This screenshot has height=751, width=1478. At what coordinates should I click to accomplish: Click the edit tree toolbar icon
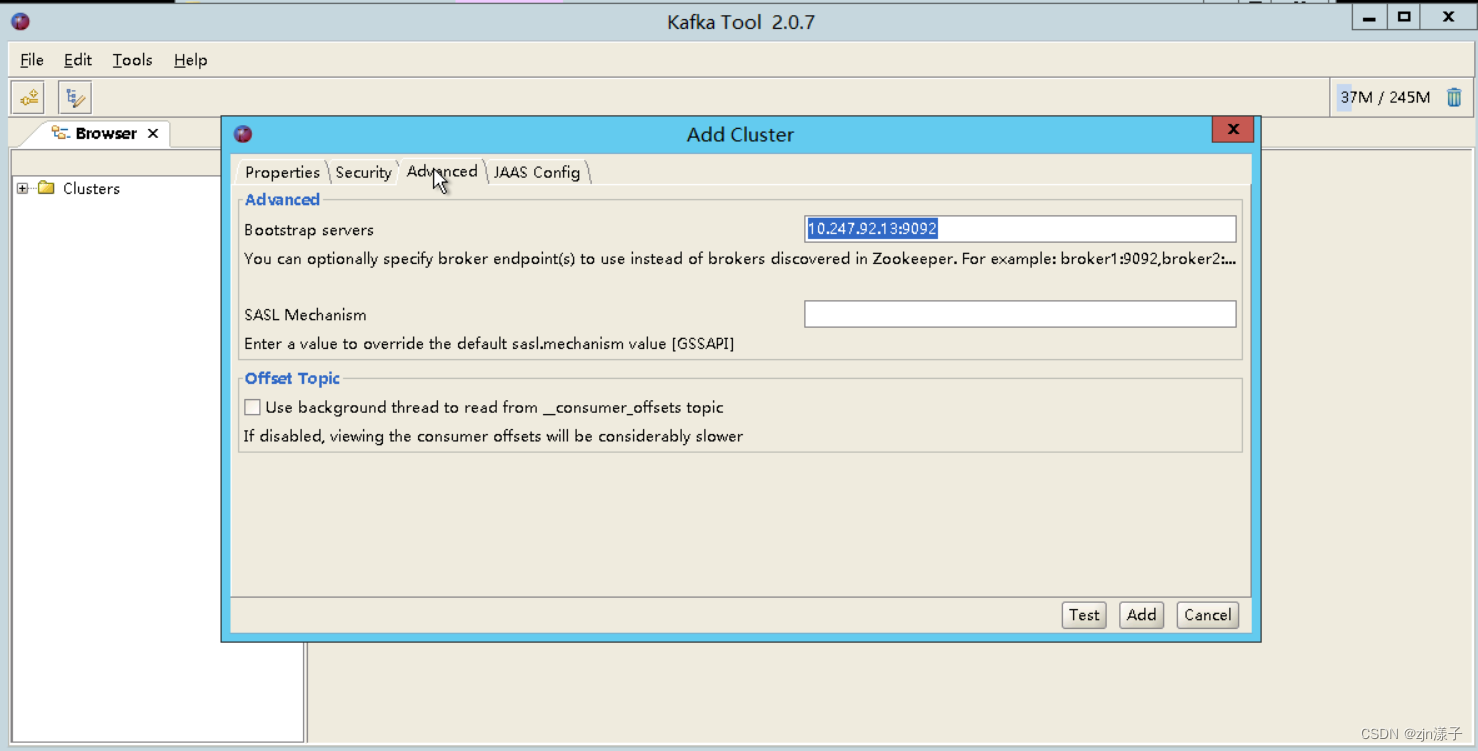click(x=75, y=97)
